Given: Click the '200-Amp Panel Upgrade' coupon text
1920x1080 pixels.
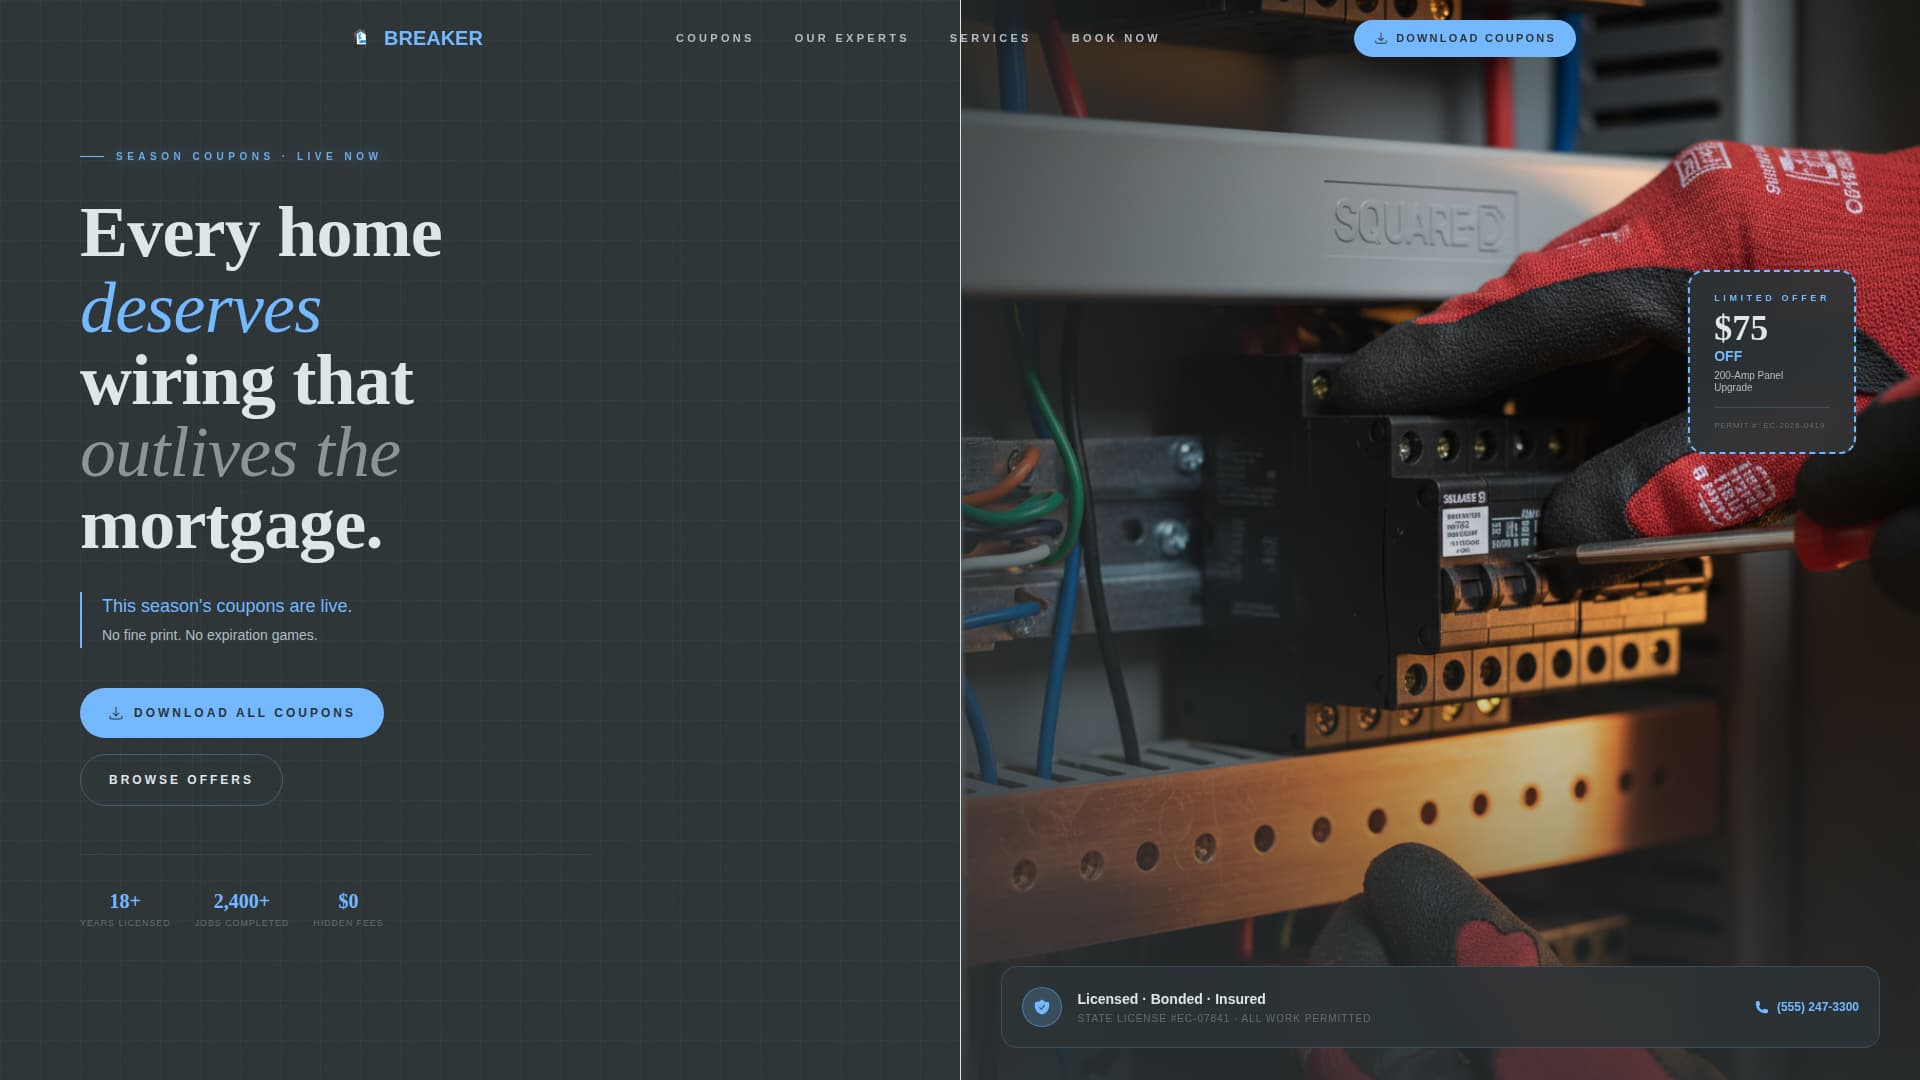Looking at the screenshot, I should [x=1749, y=381].
